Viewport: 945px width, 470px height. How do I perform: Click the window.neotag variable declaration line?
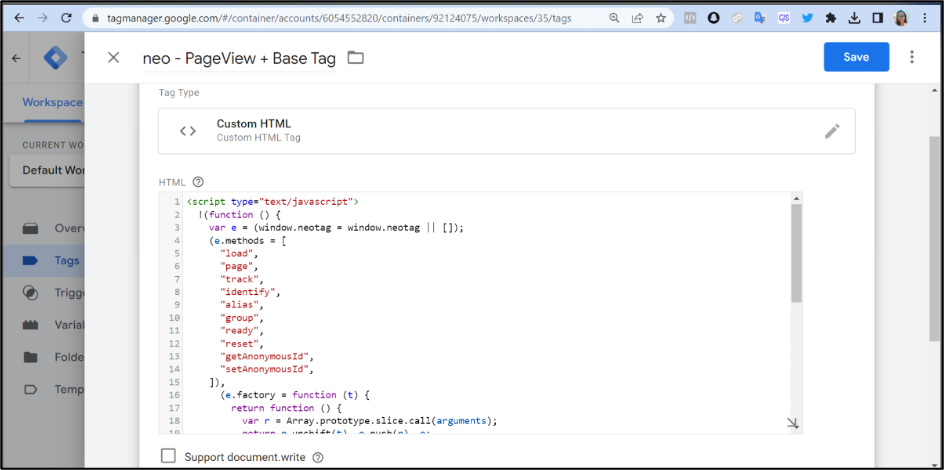click(336, 227)
